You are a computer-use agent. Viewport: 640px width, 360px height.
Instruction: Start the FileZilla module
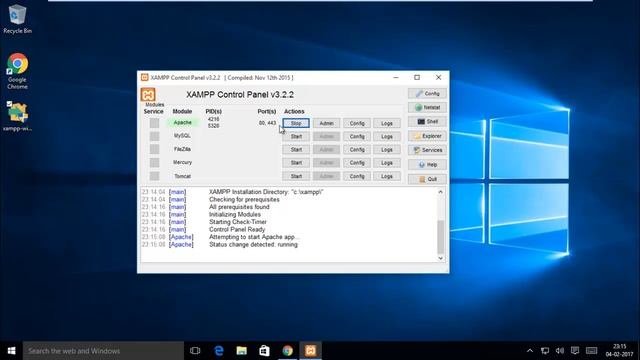(296, 149)
